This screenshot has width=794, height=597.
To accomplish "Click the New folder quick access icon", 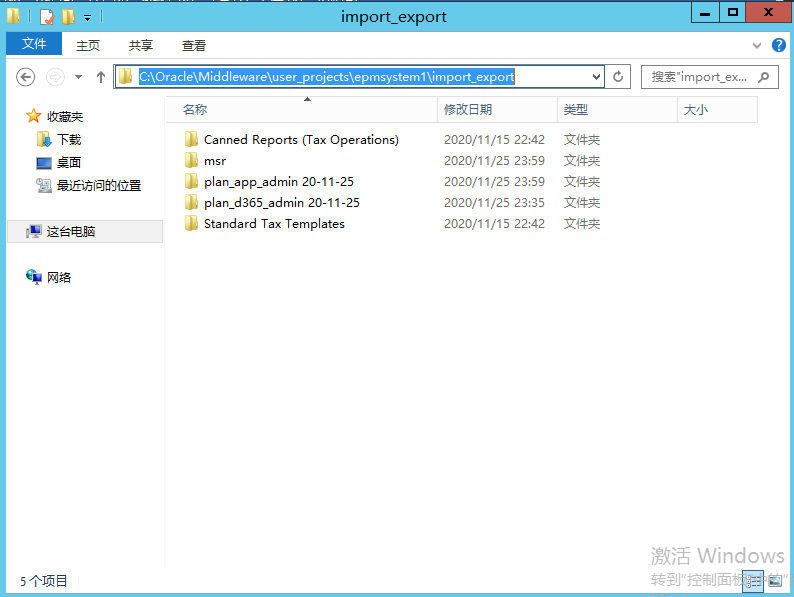I will (x=68, y=17).
